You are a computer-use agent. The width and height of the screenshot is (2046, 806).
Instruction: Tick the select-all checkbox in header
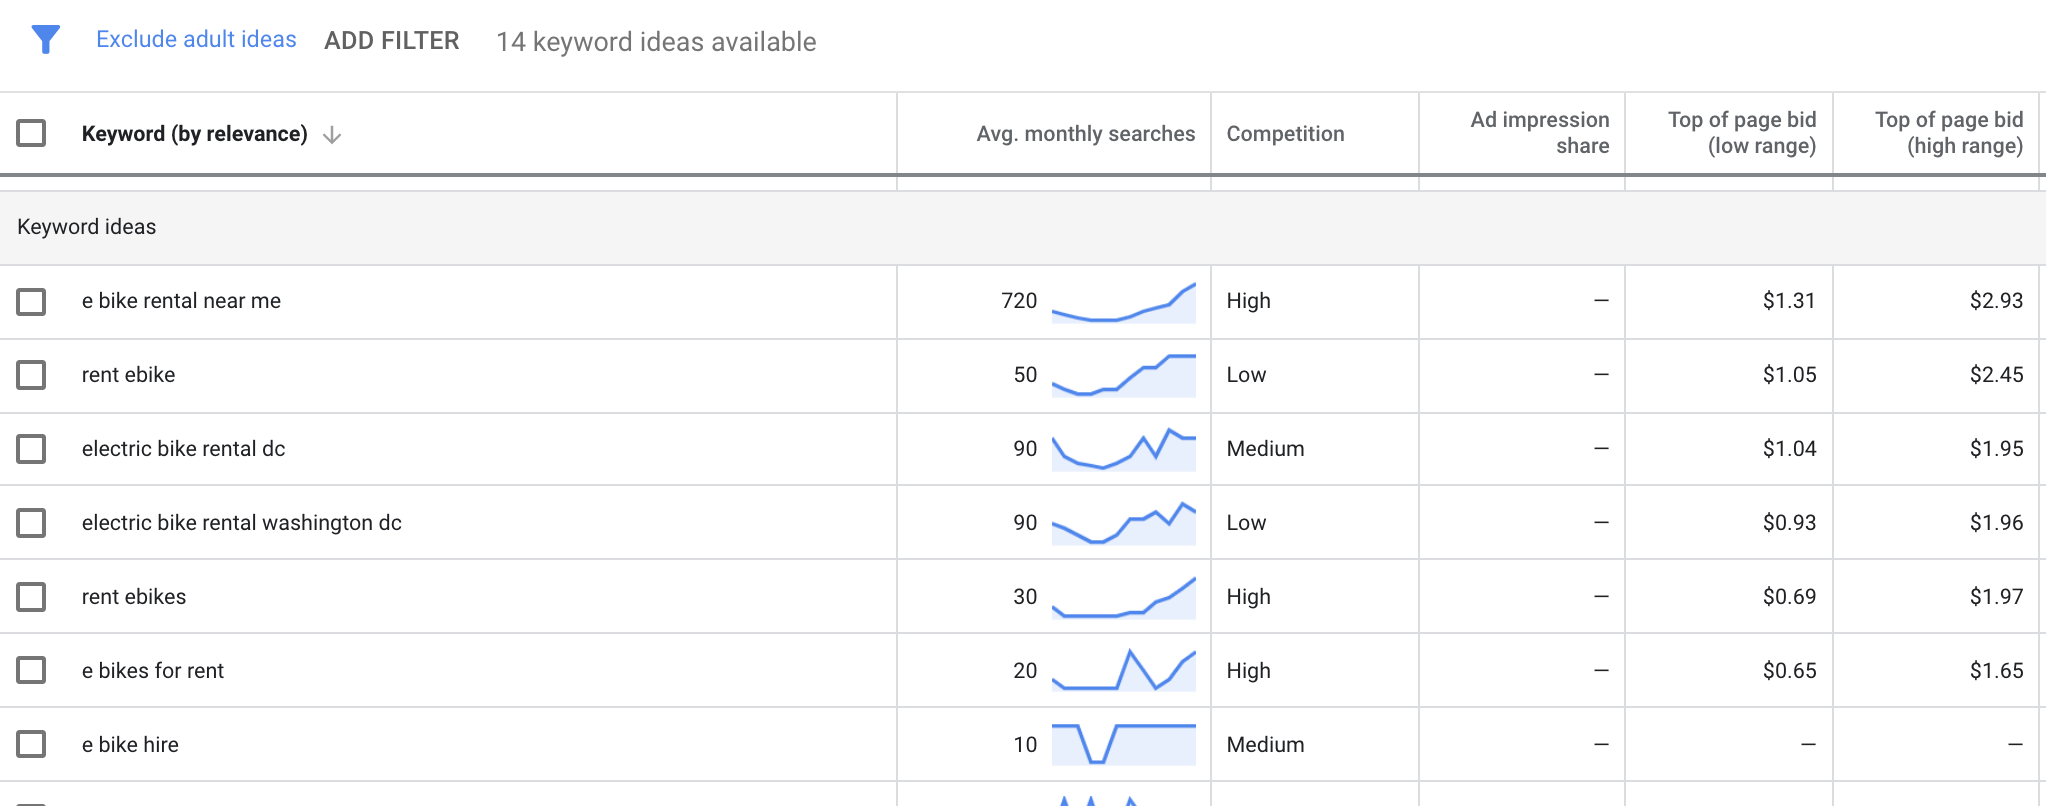click(31, 133)
